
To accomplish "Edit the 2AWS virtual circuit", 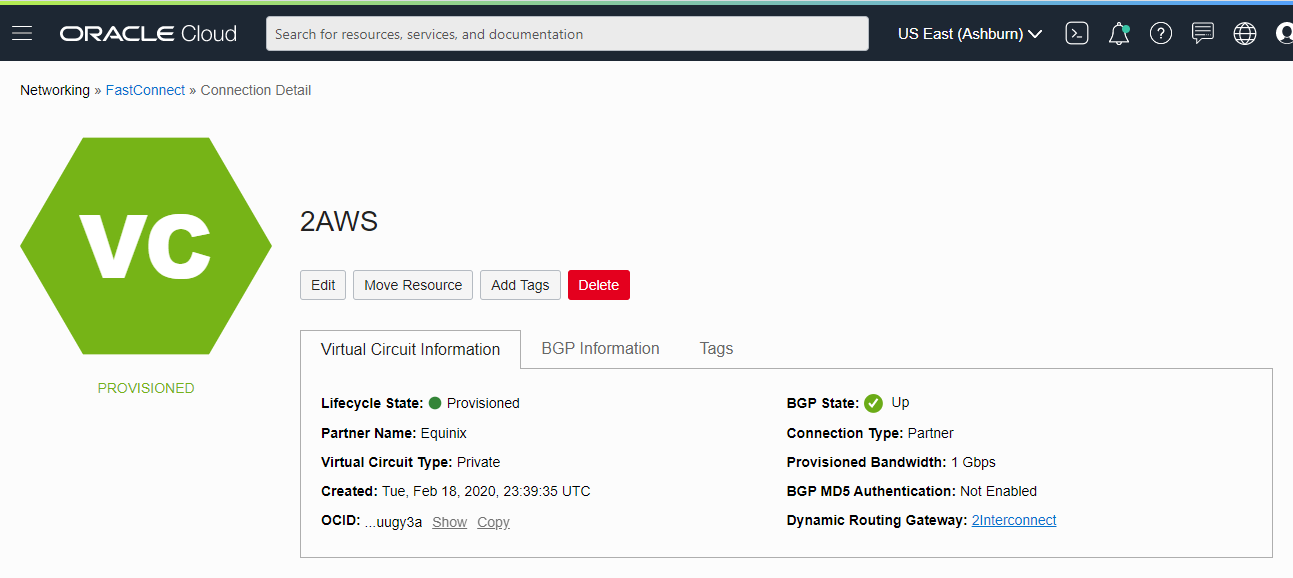I will pos(322,285).
